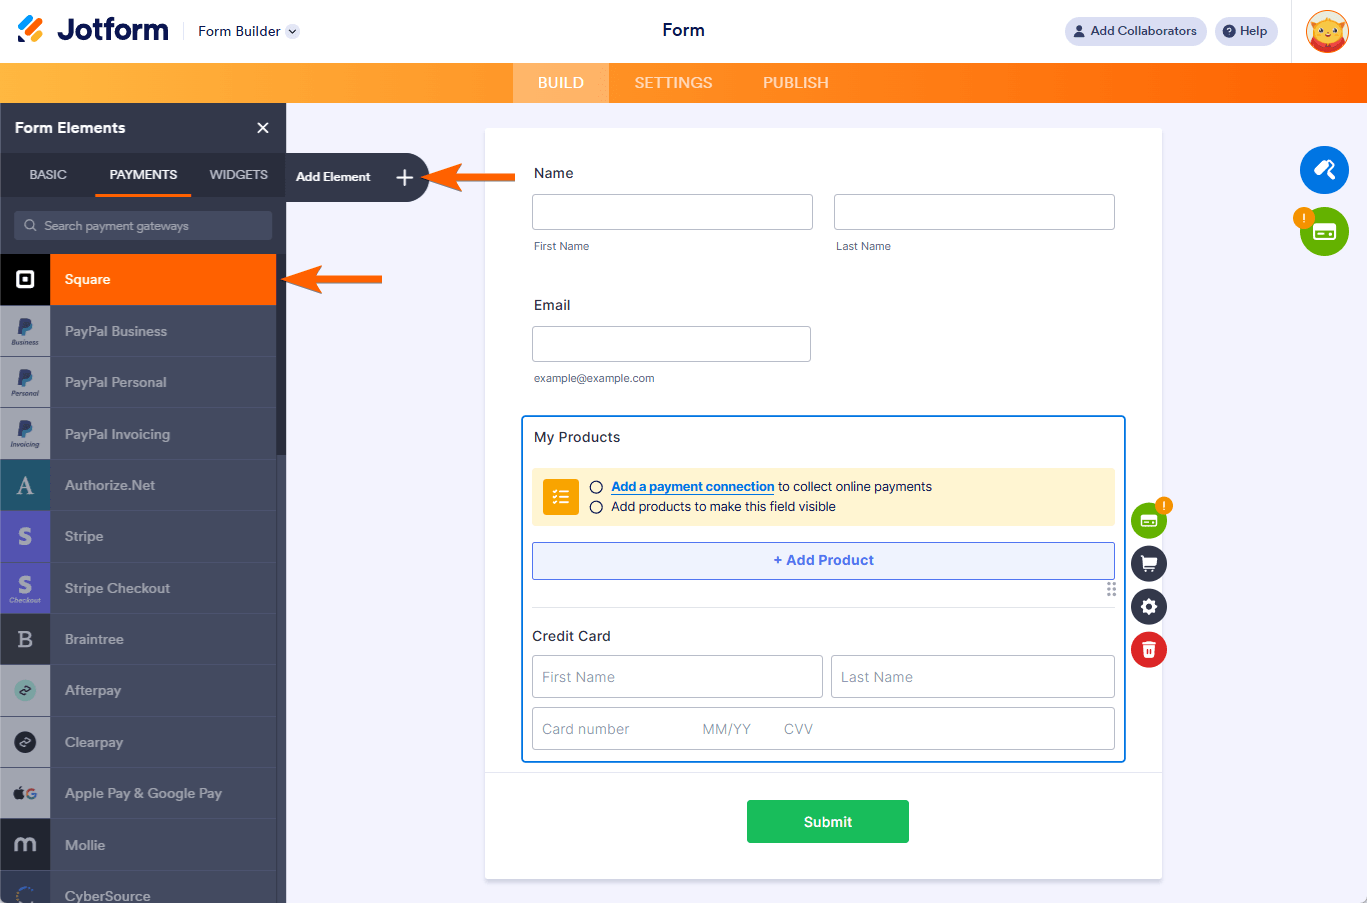Switch to the PUBLISH tab
This screenshot has height=903, width=1367.
(x=796, y=83)
